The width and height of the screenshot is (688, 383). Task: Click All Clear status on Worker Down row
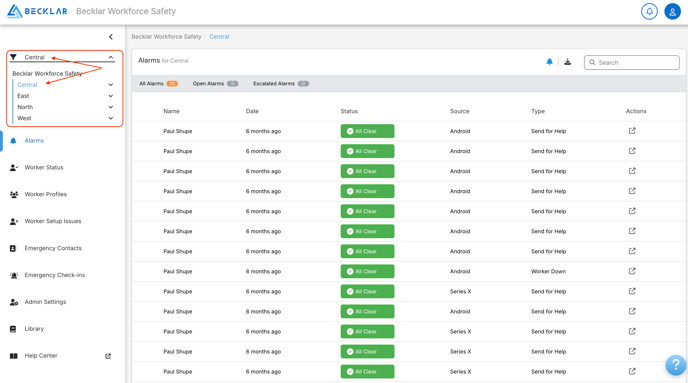pos(367,272)
